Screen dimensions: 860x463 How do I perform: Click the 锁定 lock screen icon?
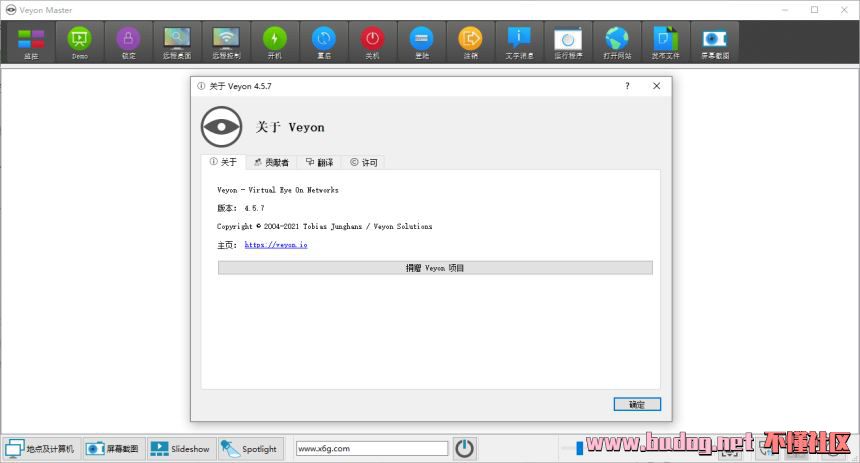point(128,43)
